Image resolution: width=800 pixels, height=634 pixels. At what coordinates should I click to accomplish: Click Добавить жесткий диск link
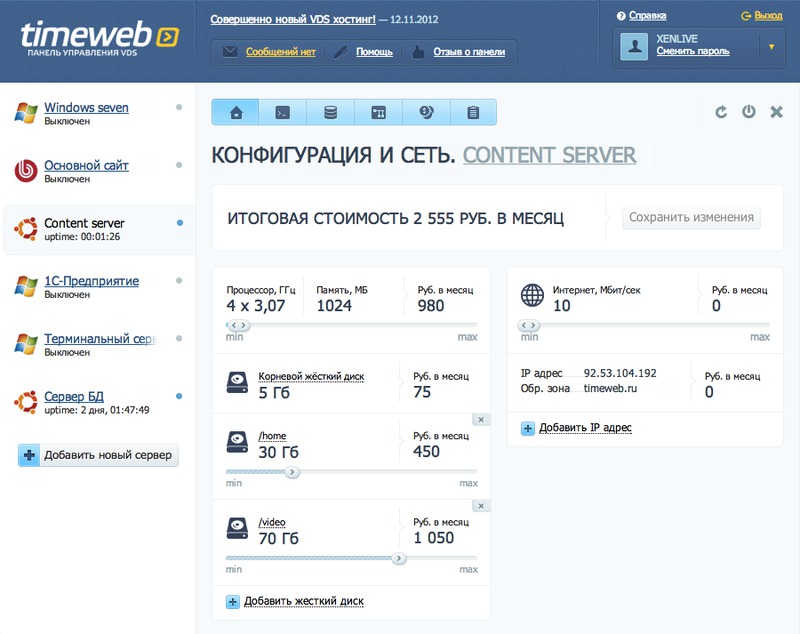point(304,601)
